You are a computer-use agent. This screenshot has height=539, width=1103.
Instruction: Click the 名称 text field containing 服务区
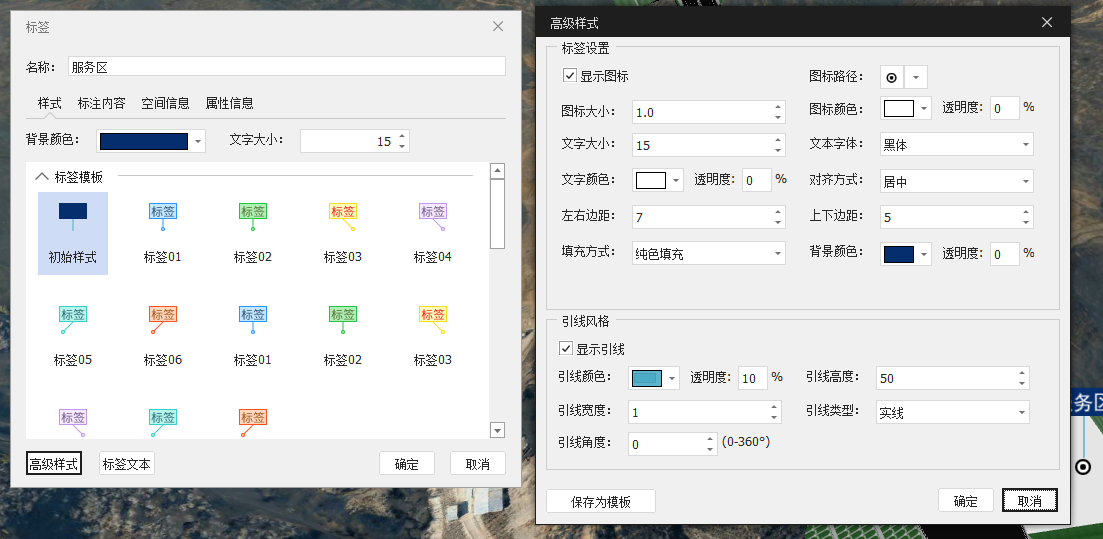coord(286,67)
